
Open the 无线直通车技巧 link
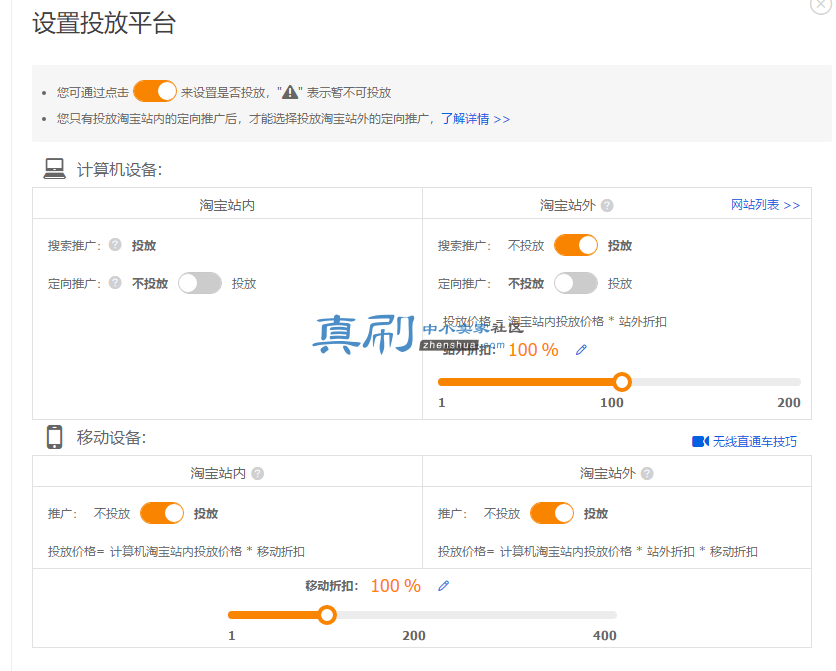[x=755, y=441]
